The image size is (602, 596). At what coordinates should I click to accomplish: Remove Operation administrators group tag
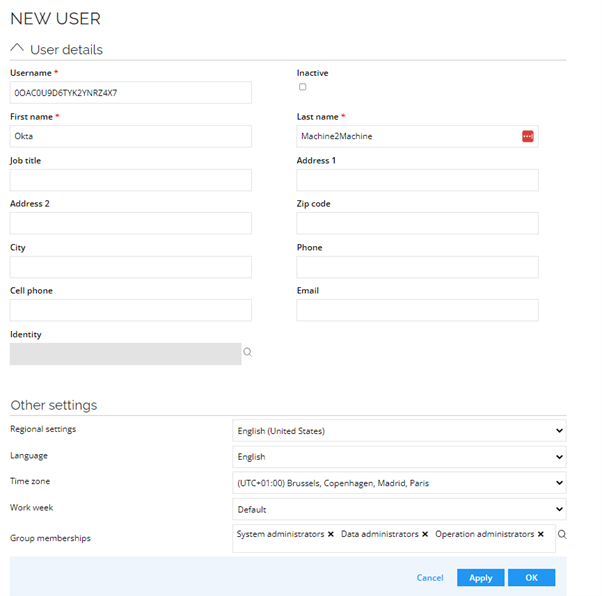[541, 534]
